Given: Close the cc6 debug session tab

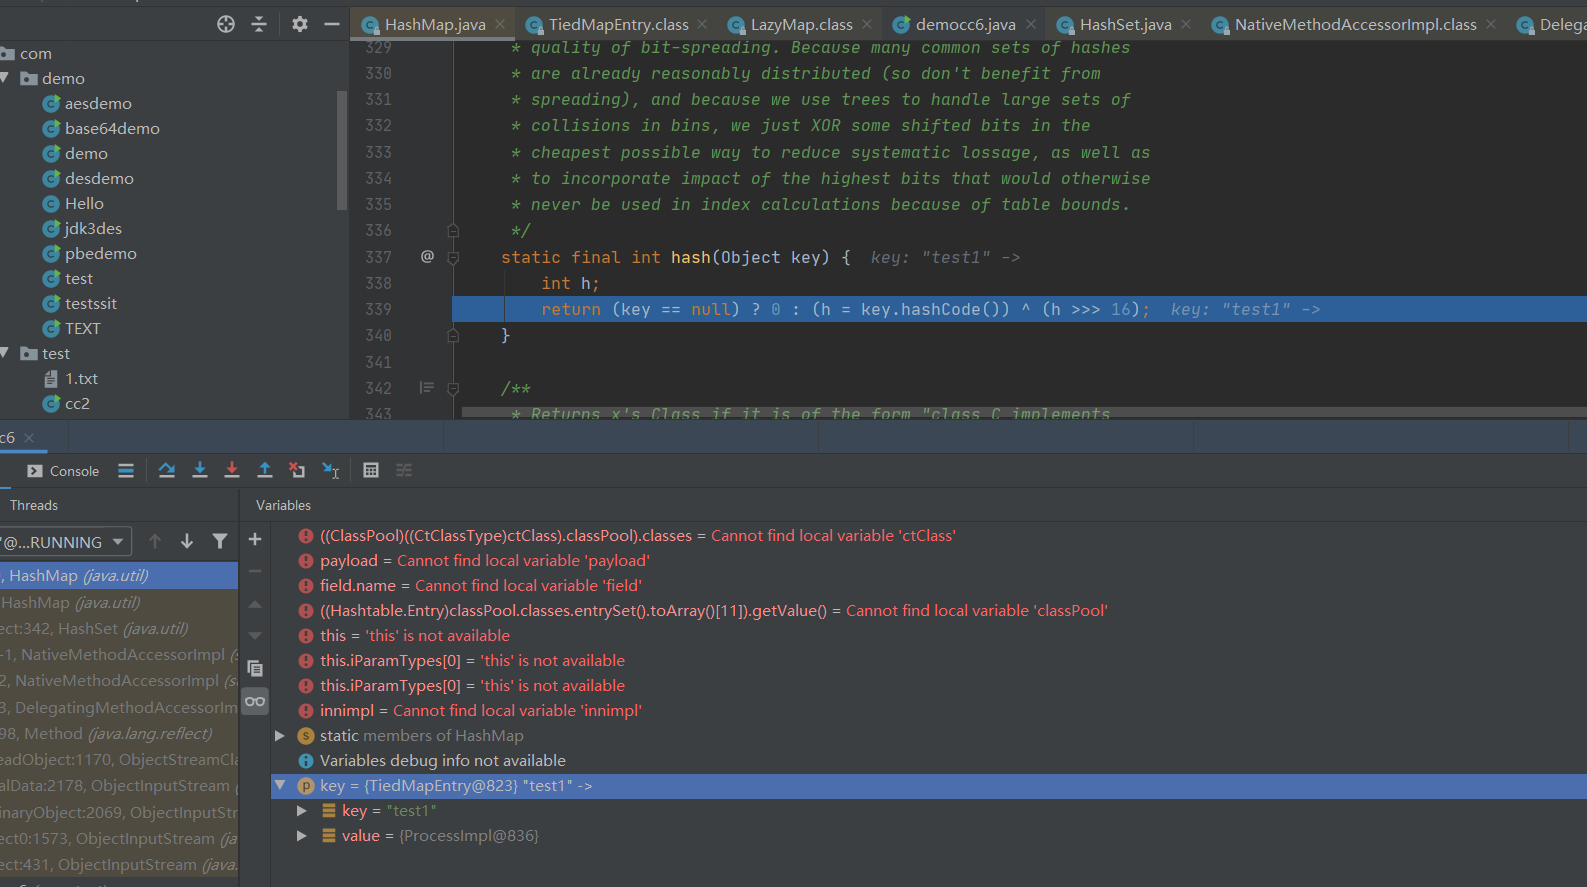Looking at the screenshot, I should pyautogui.click(x=29, y=438).
